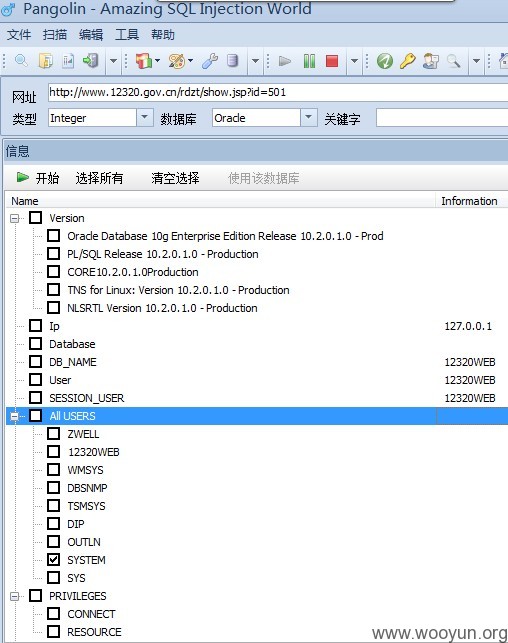Screen dimensions: 508x643
Task: Click the gray play start icon
Action: click(x=285, y=61)
